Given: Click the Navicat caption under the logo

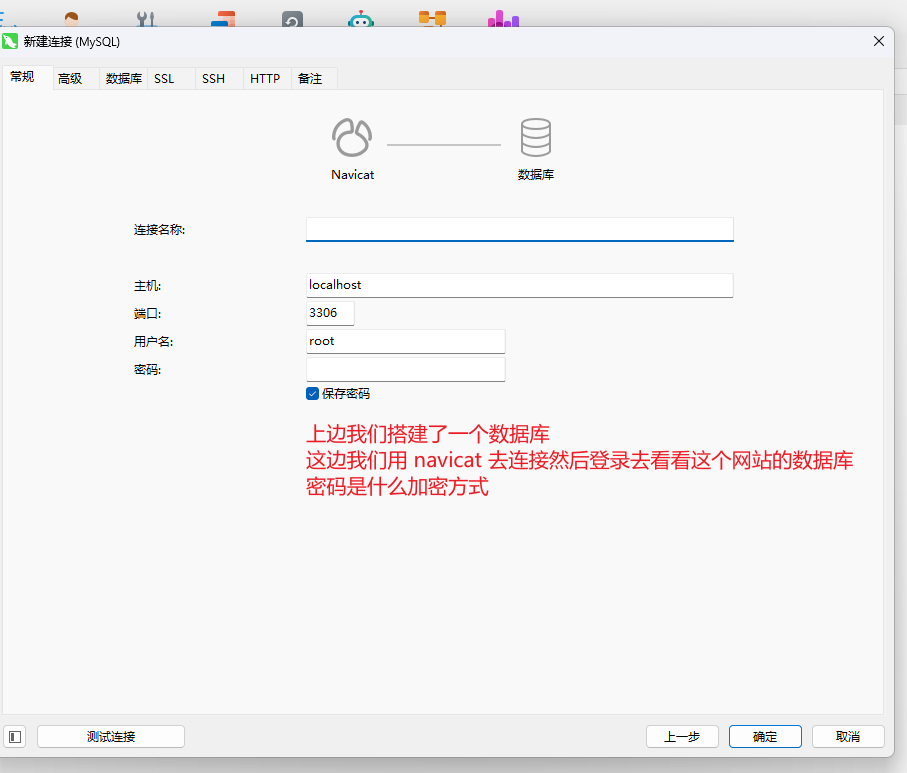Looking at the screenshot, I should (x=352, y=175).
